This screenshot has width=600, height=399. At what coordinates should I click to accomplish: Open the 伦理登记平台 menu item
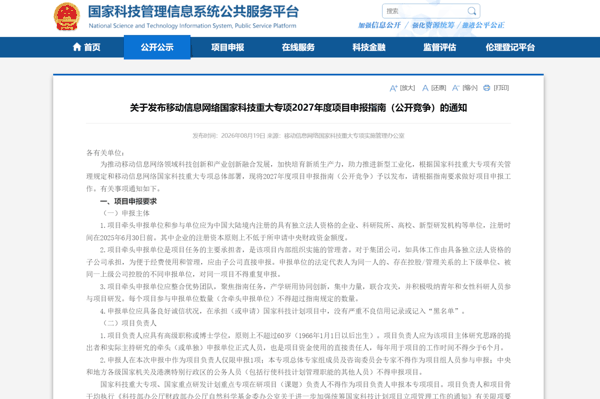point(510,47)
